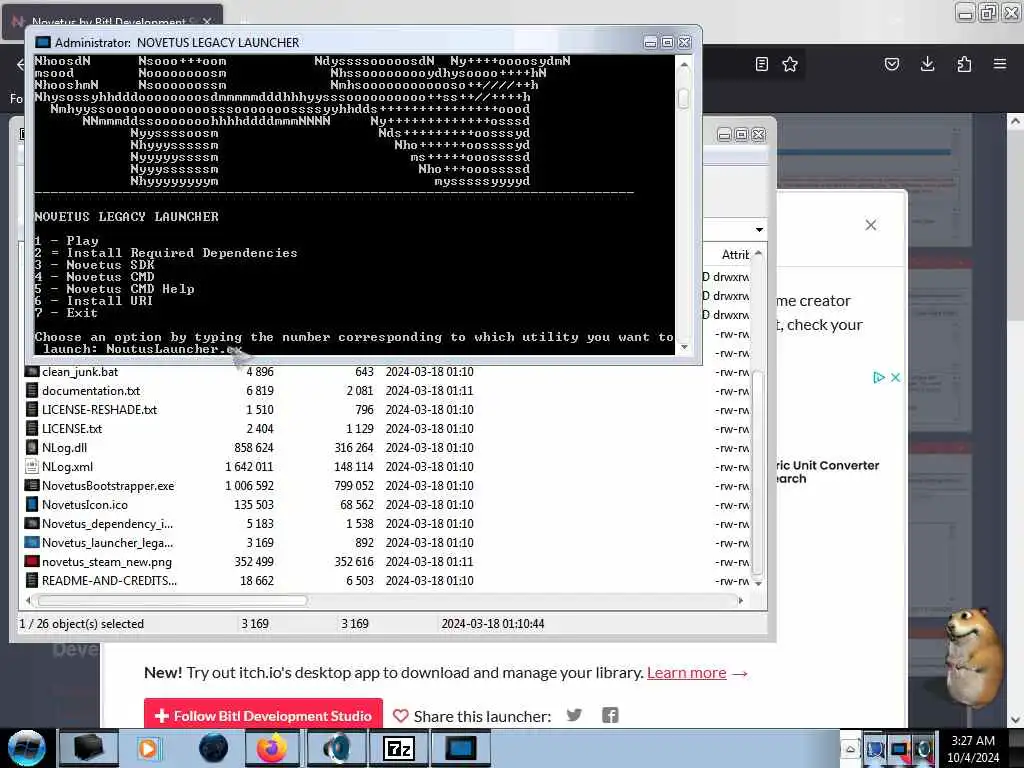
Task: Click the AdChoices triangle icon
Action: [878, 377]
